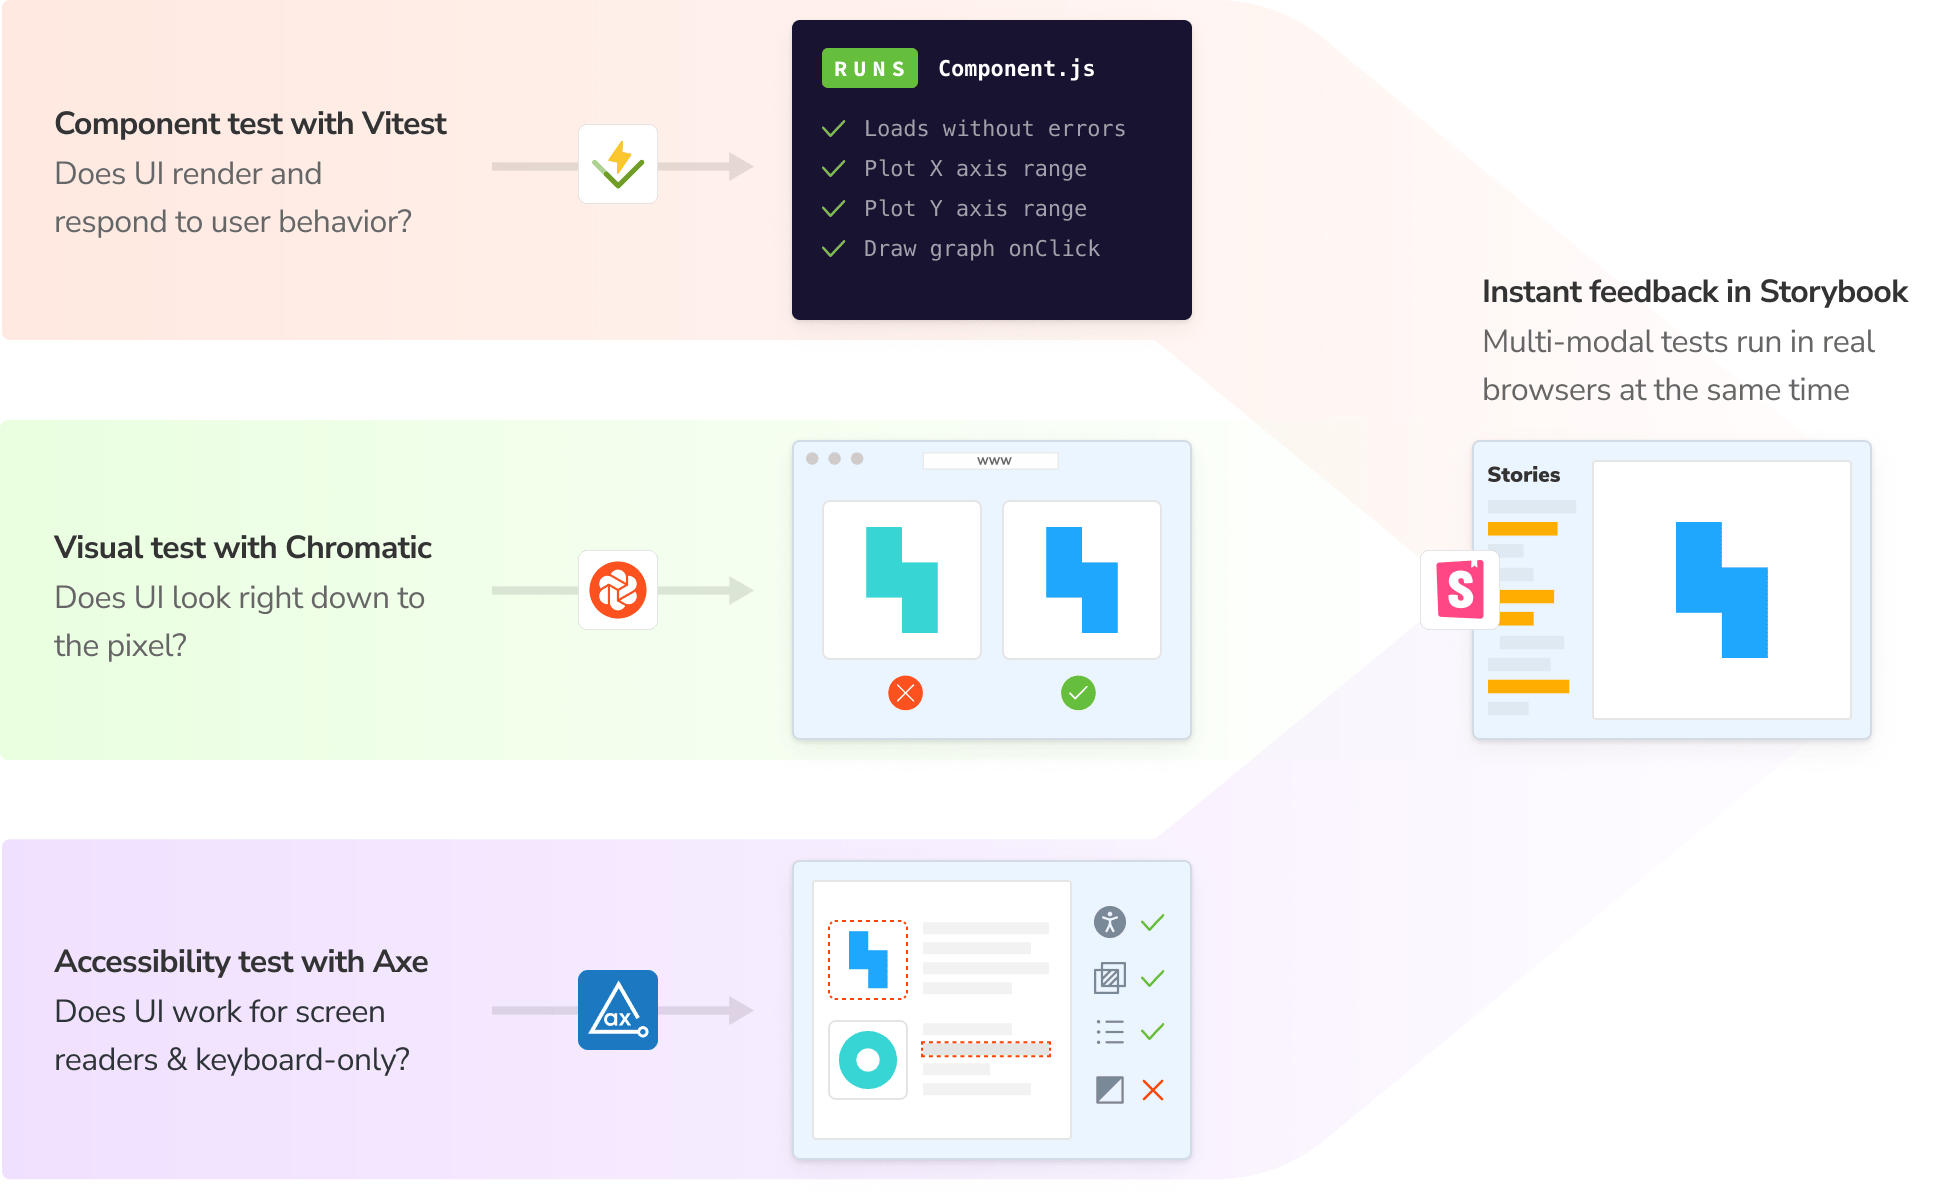1952x1200 pixels.
Task: Click the Component.js filename
Action: pos(1016,68)
